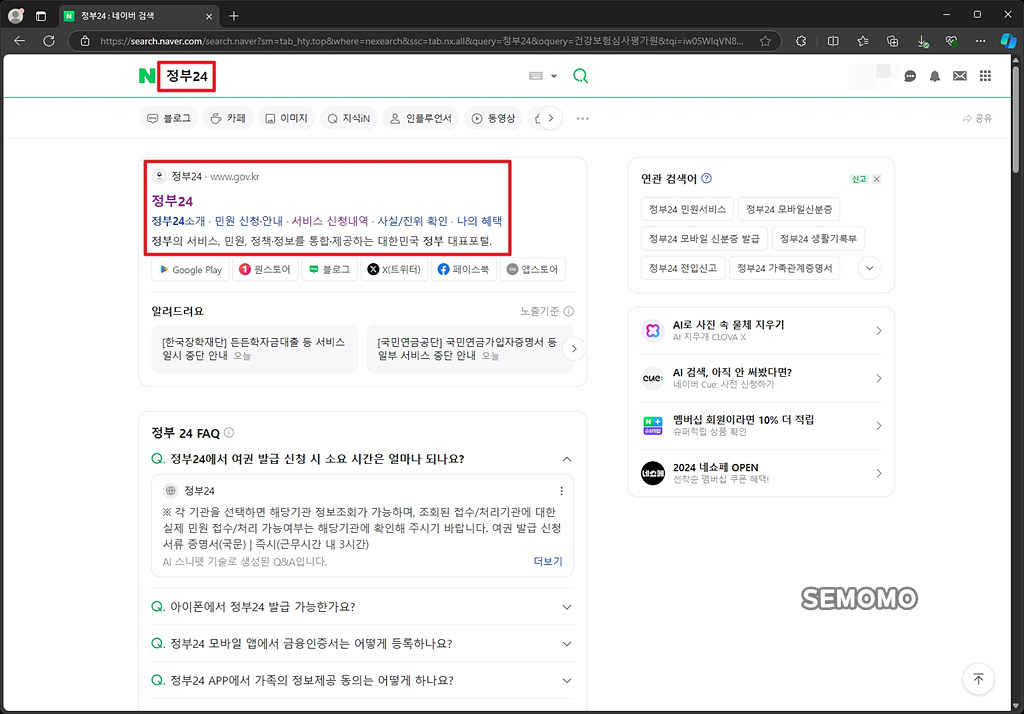Screen dimensions: 1024x714
Task: Click the browser address bar
Action: [421, 41]
